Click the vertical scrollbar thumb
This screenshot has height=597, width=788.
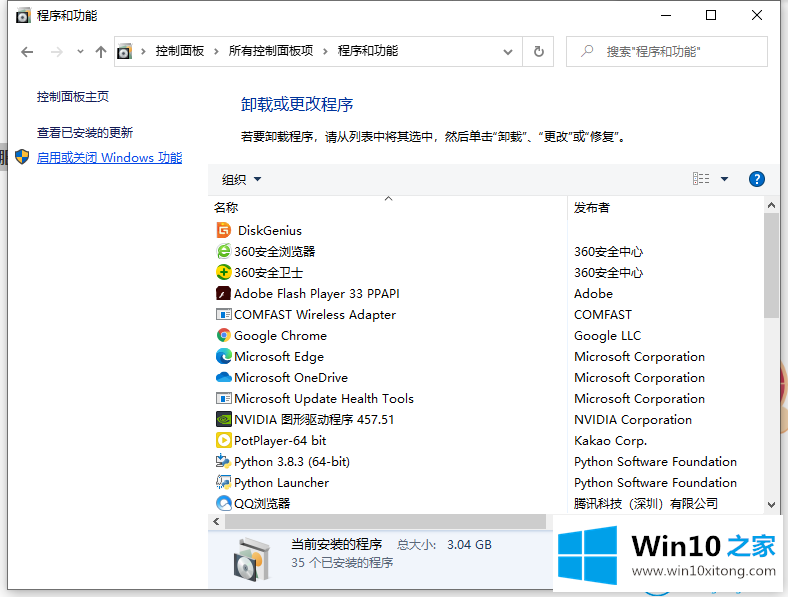pos(771,265)
